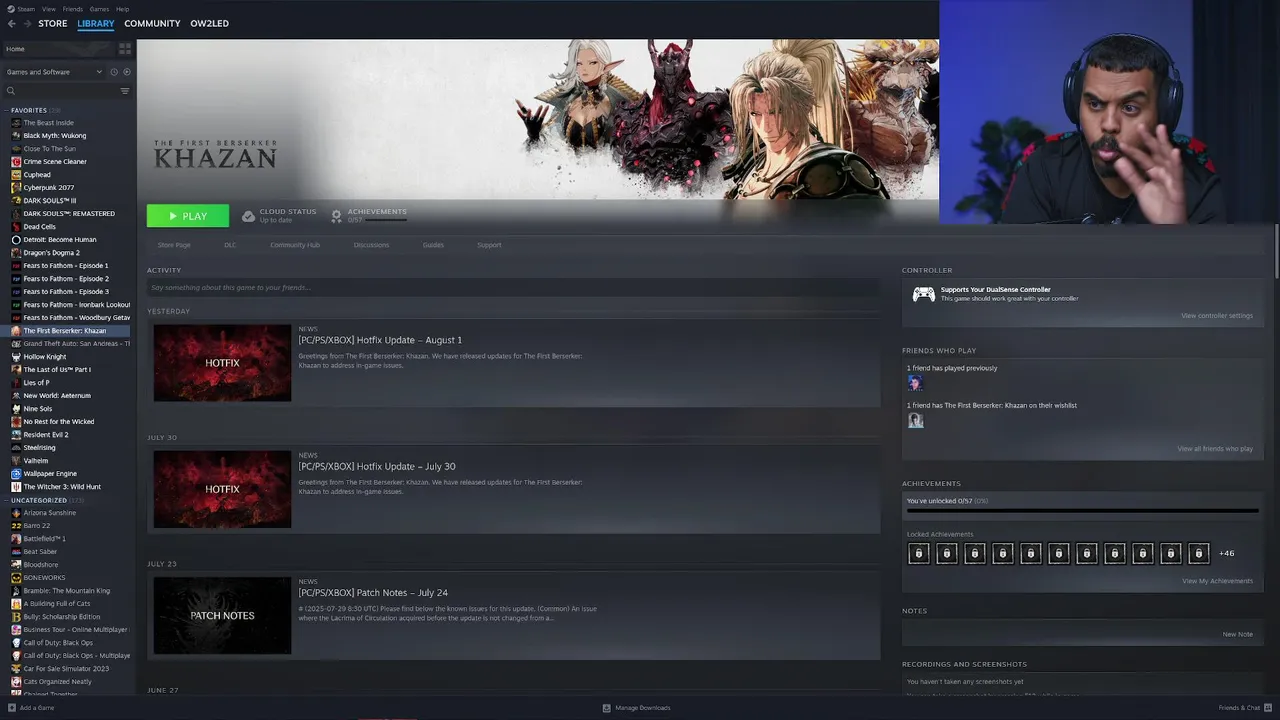Click the activity input field

[x=513, y=288]
